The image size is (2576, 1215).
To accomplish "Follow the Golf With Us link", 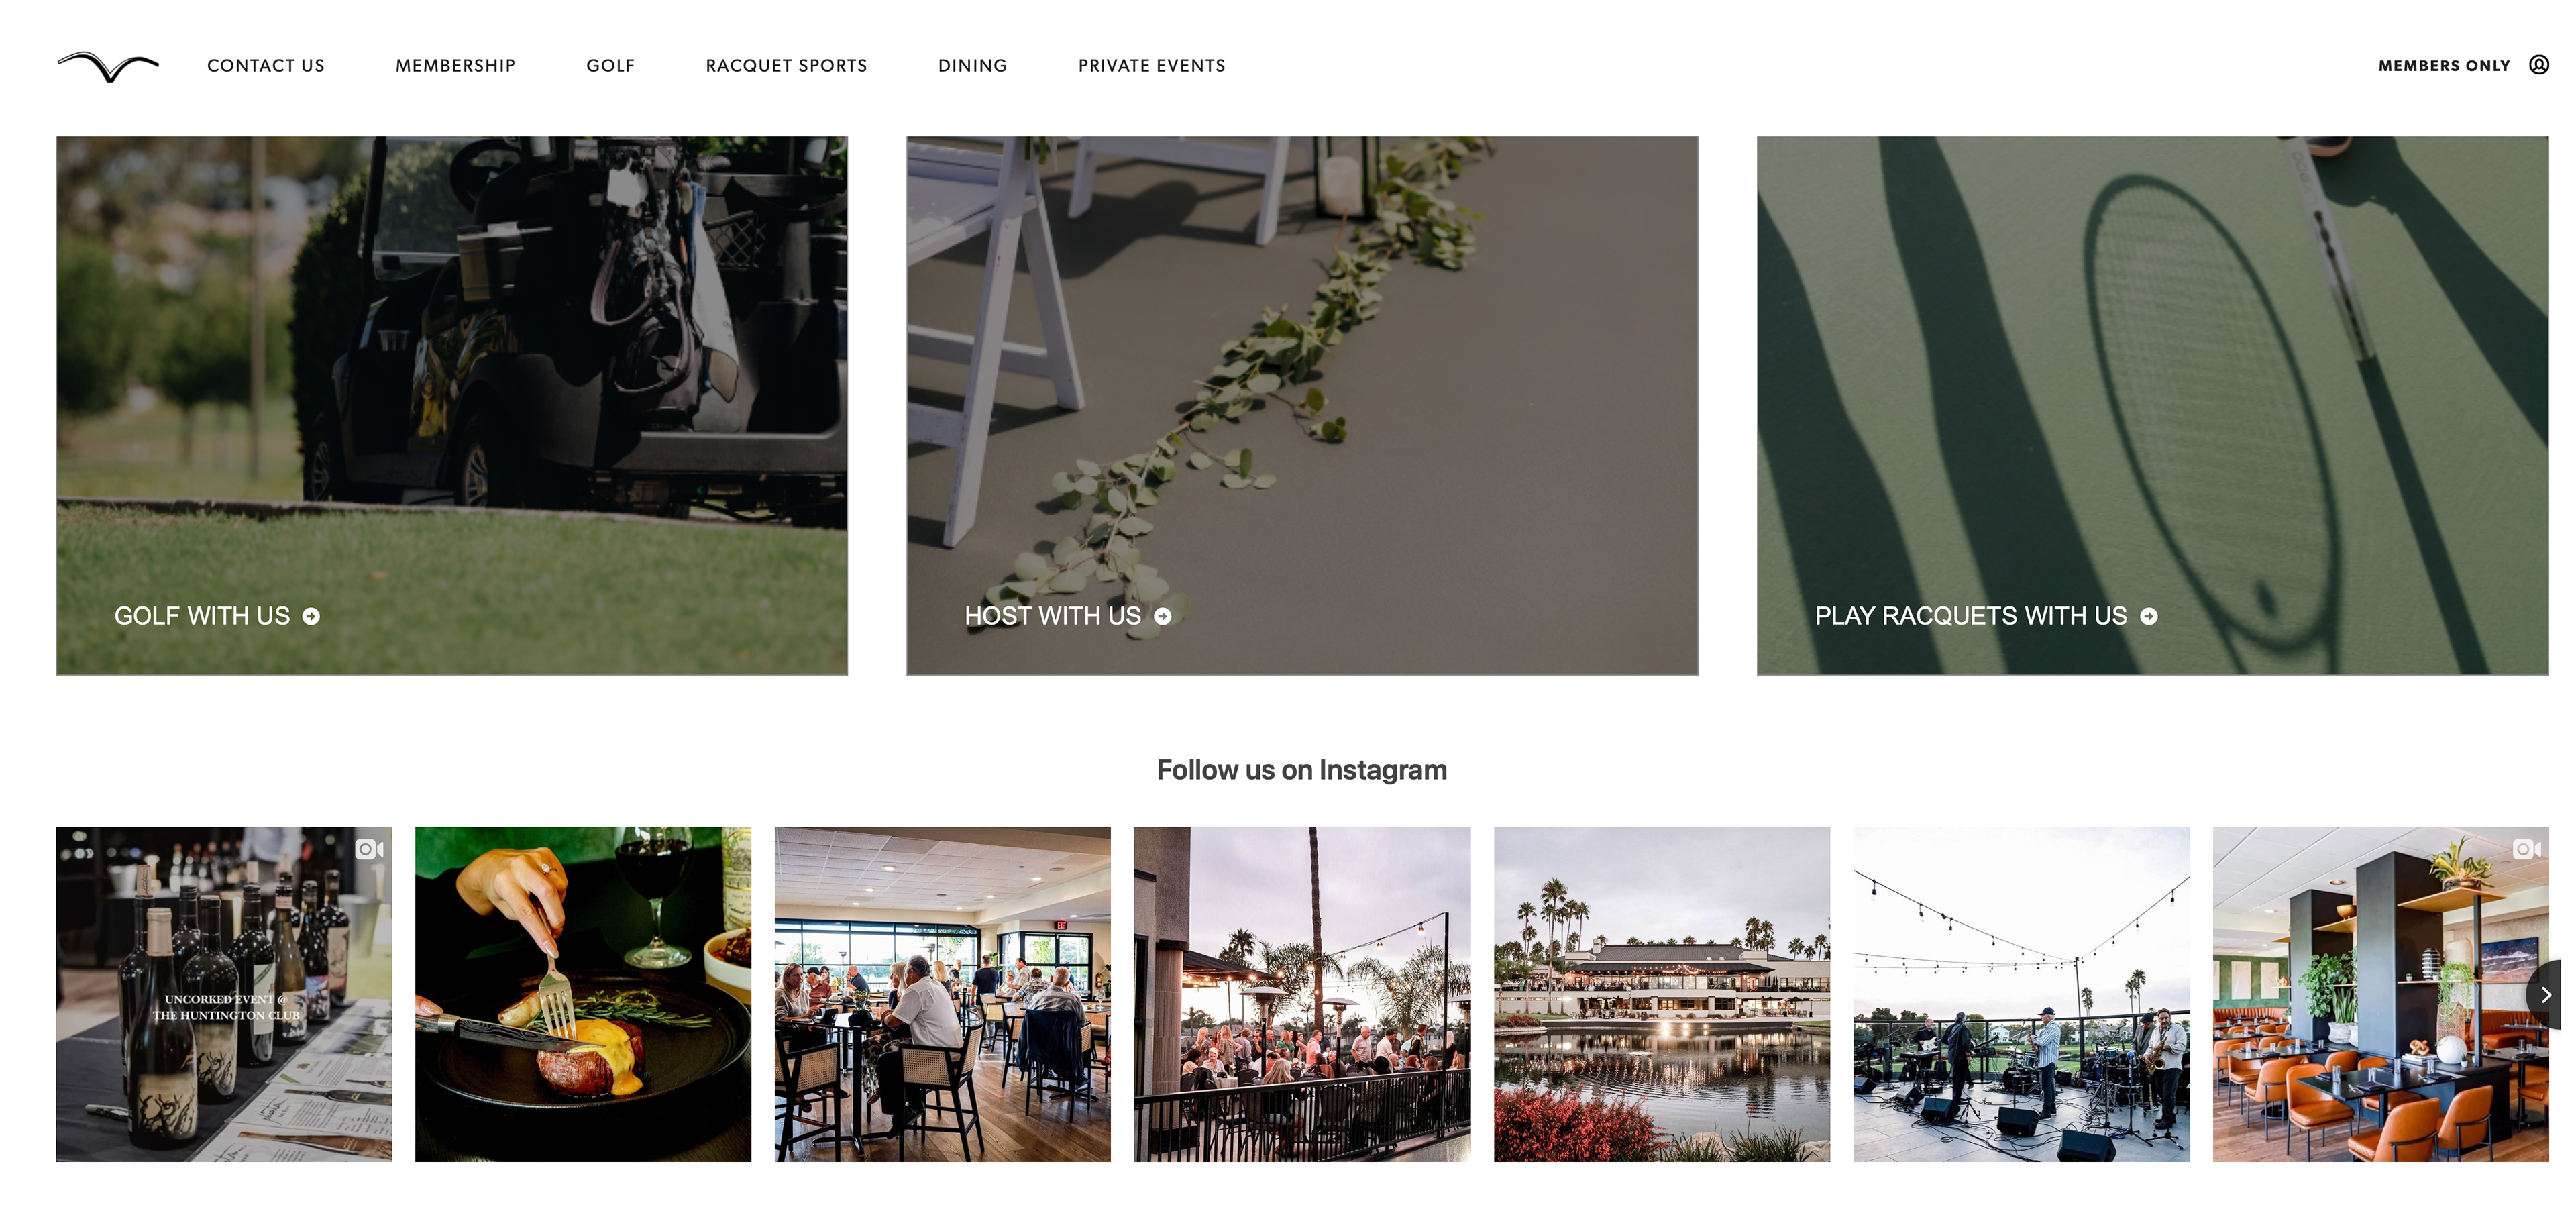I will 202,616.
